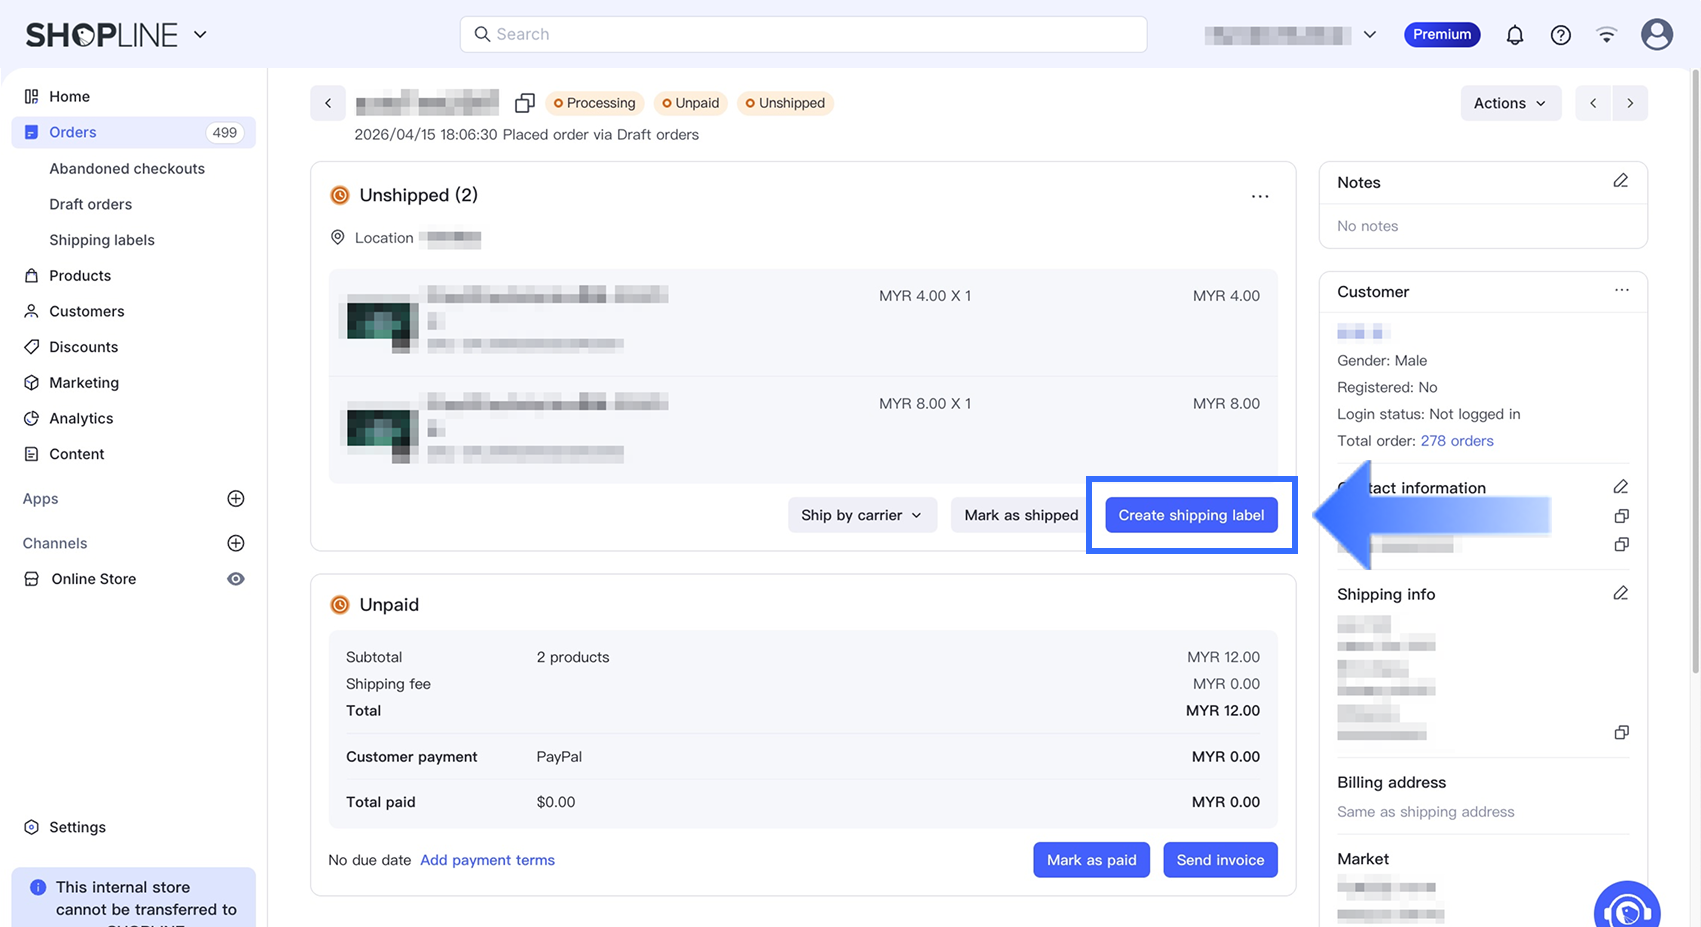Edit Notes with the pencil icon
The height and width of the screenshot is (927, 1701).
tap(1620, 181)
